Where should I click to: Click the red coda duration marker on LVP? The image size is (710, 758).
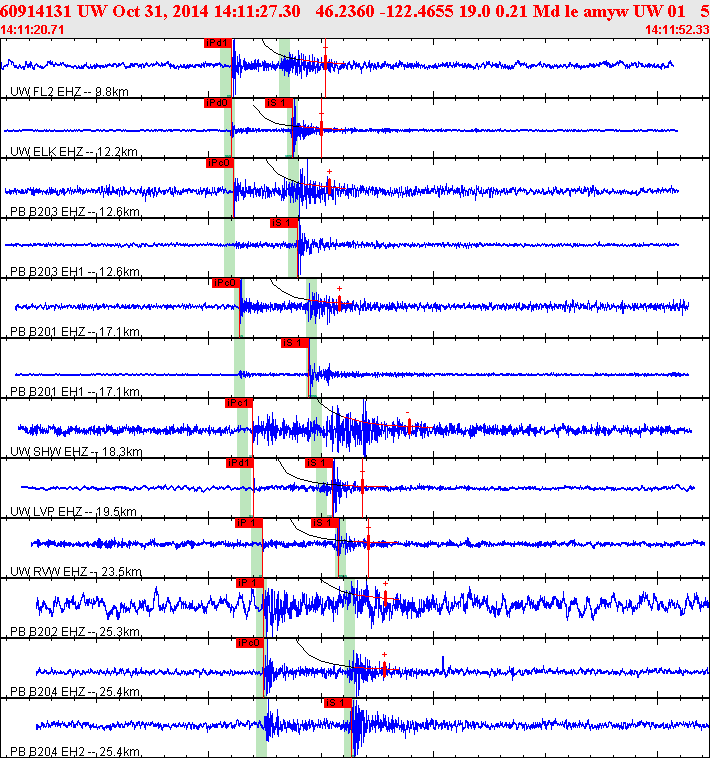click(x=362, y=486)
